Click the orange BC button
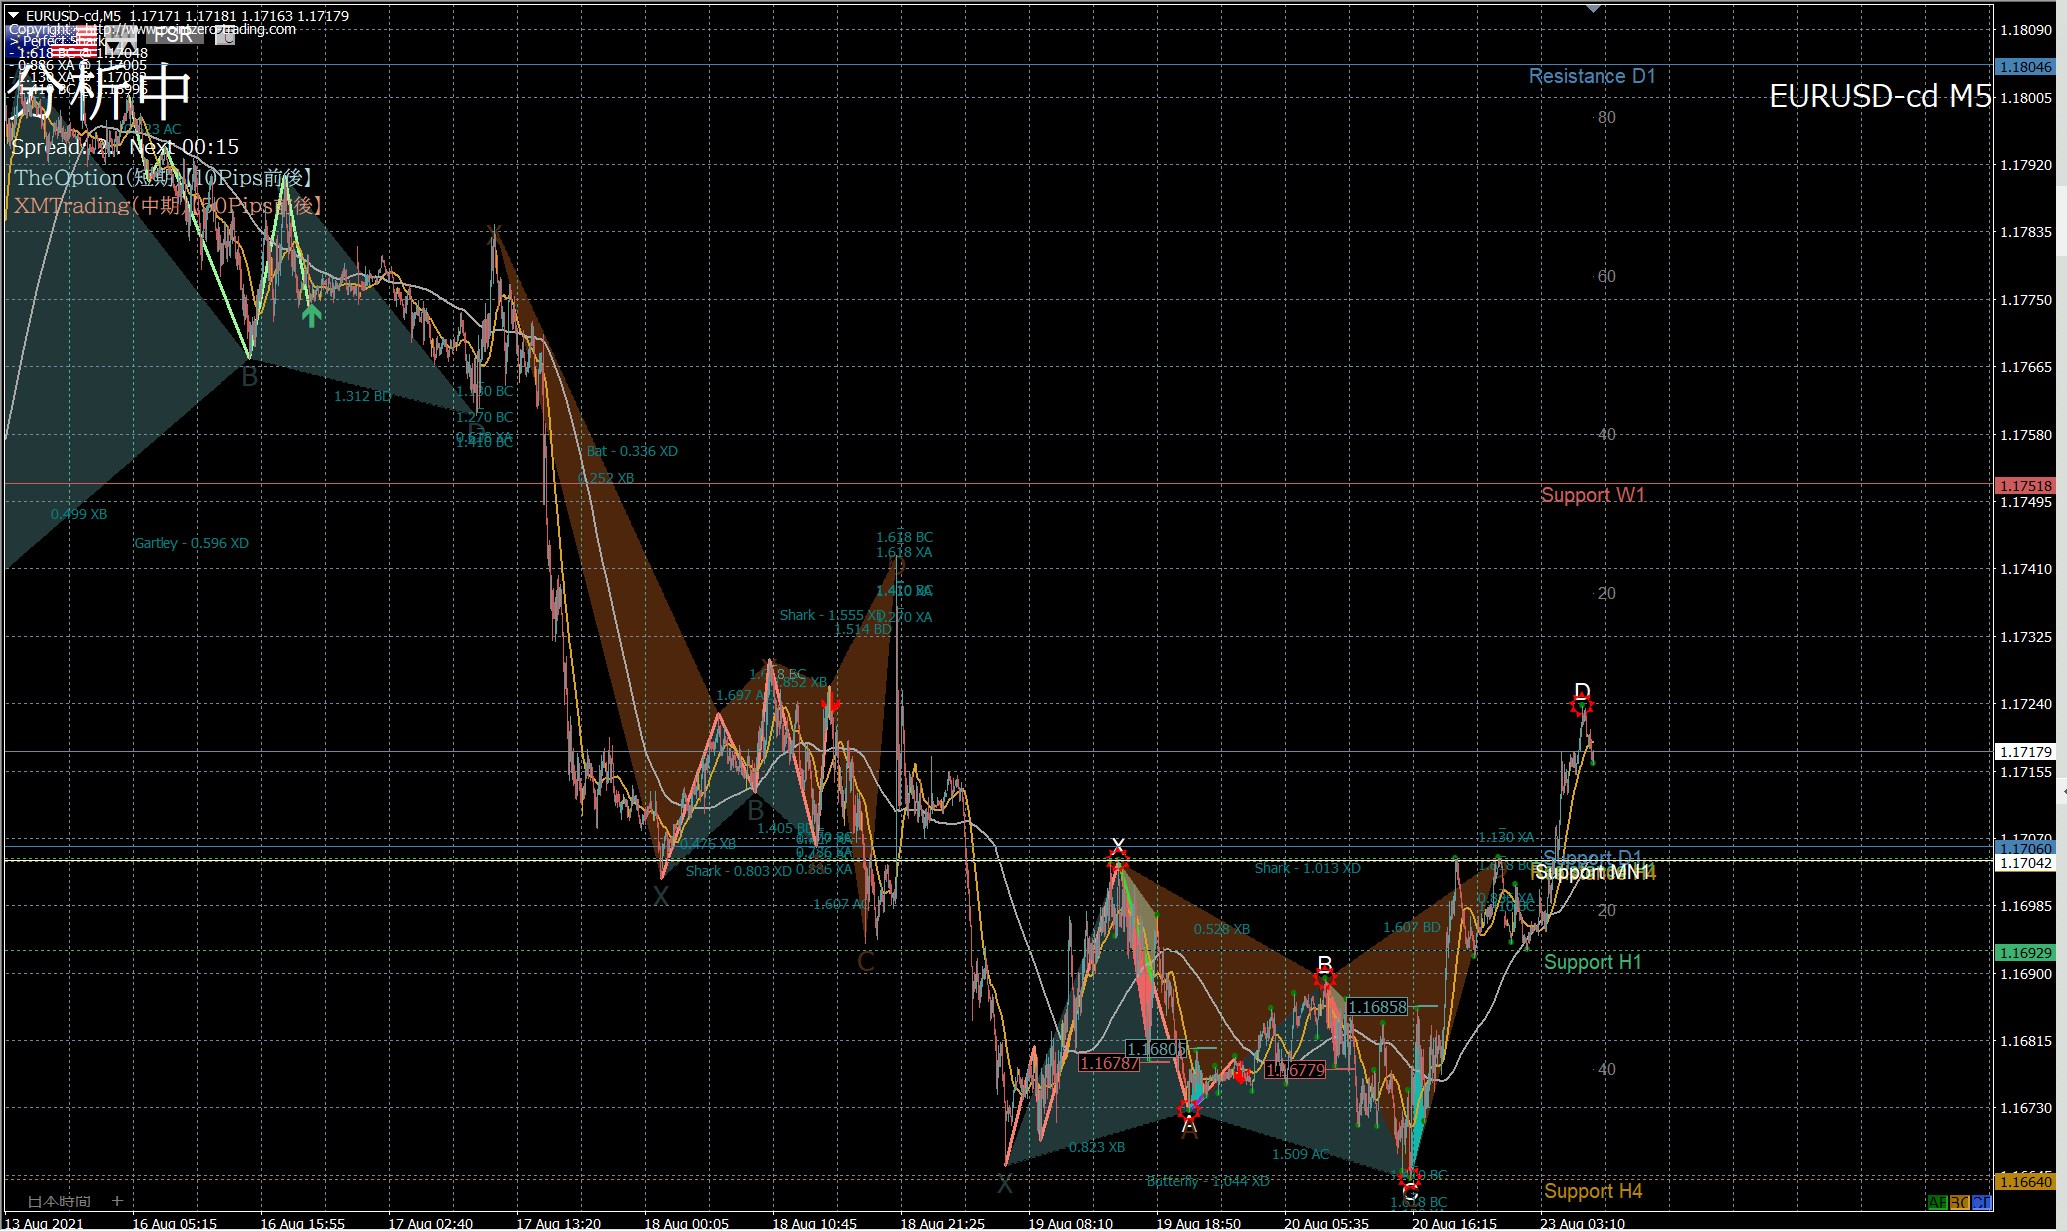 pos(1959,1202)
